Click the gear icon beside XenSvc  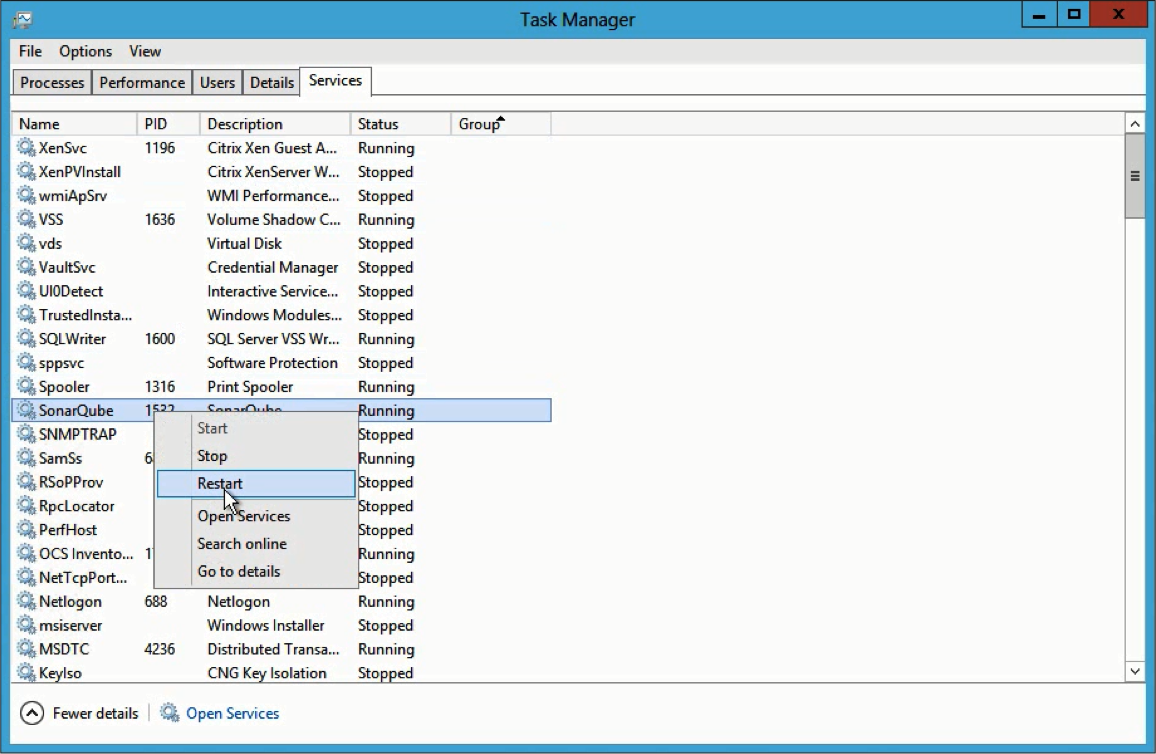tap(27, 147)
